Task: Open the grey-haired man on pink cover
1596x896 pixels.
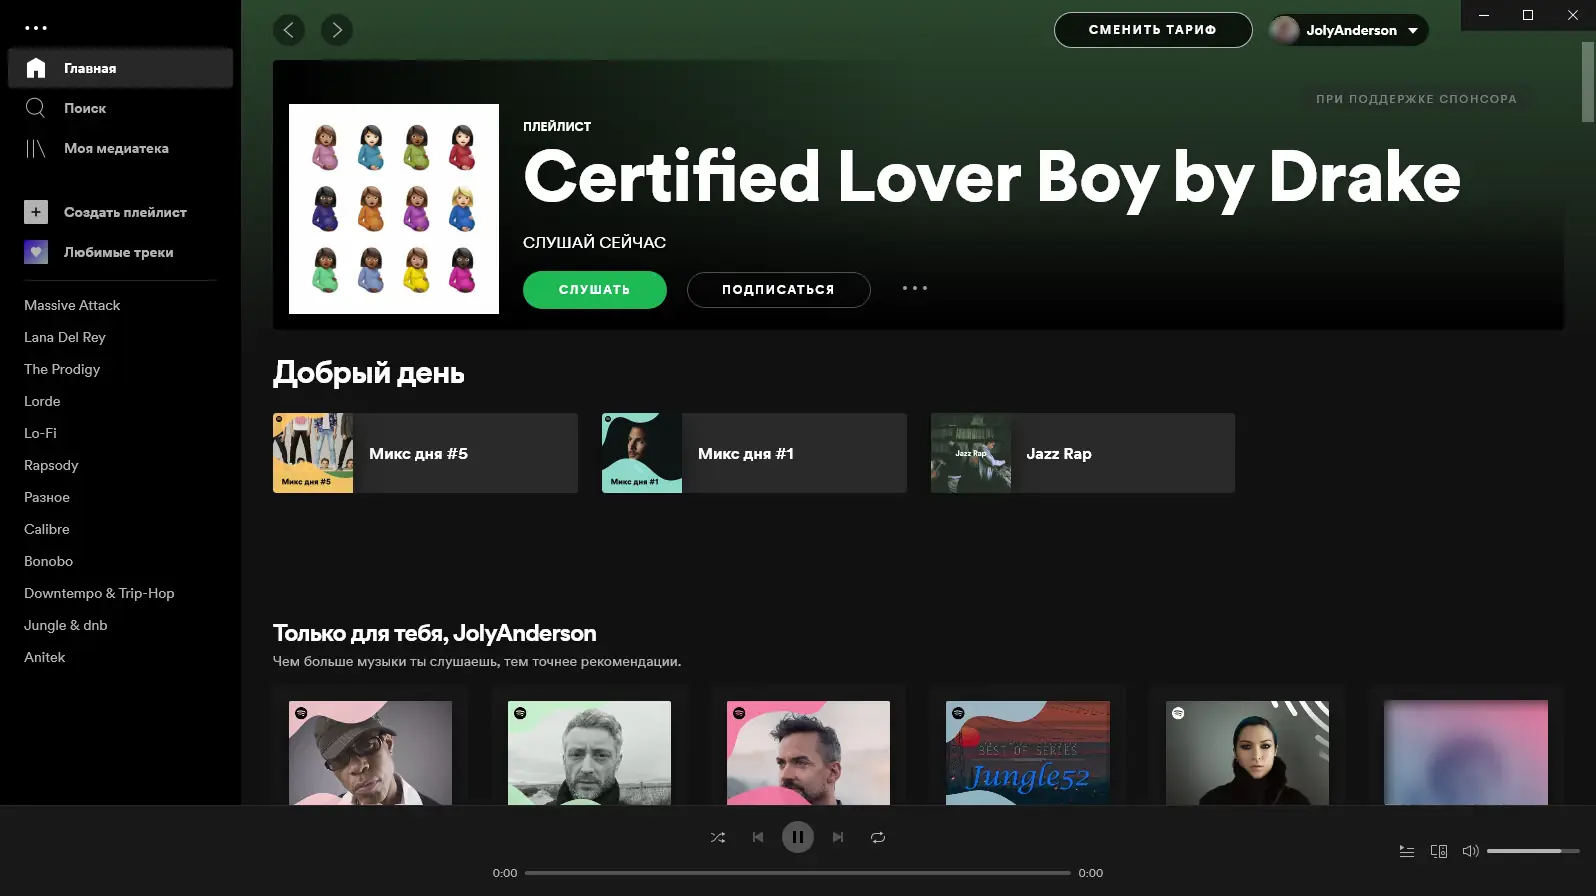Action: click(x=809, y=753)
